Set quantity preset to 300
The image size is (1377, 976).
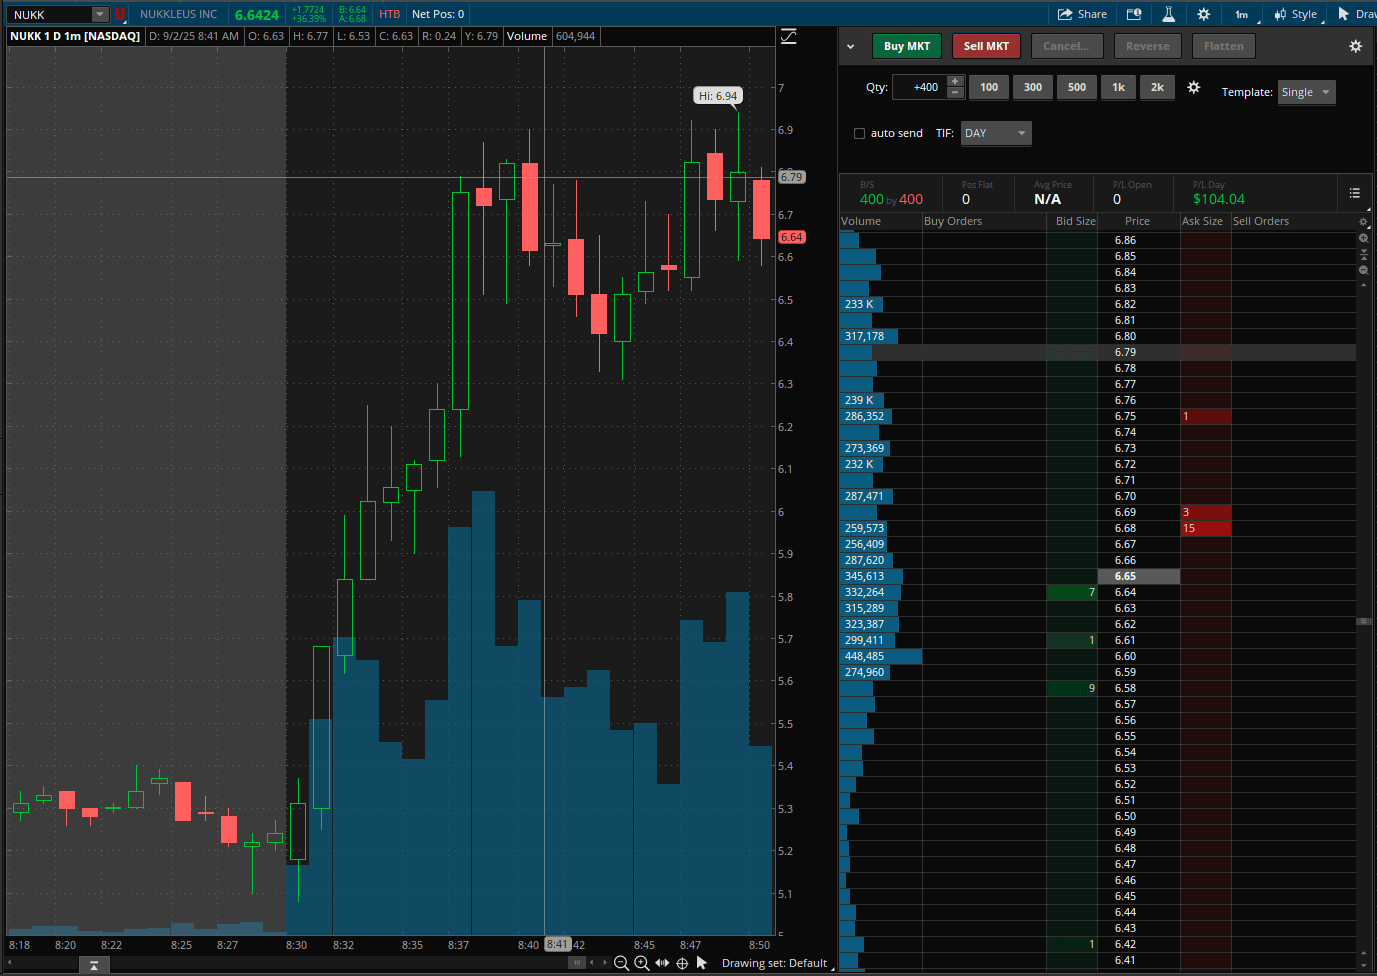(1033, 87)
